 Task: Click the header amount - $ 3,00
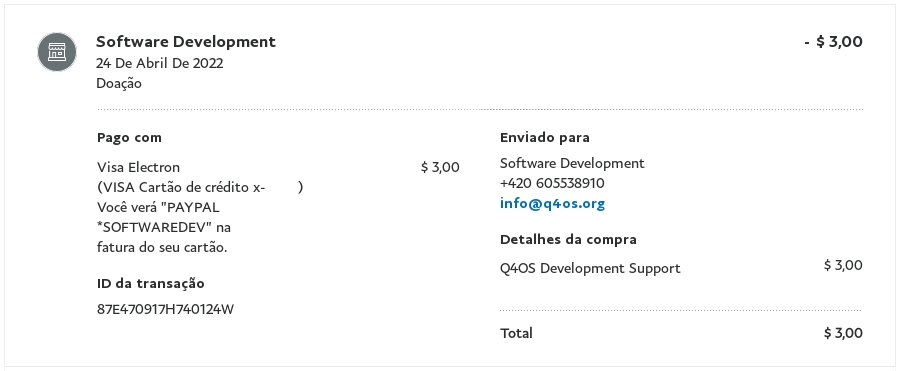point(834,42)
